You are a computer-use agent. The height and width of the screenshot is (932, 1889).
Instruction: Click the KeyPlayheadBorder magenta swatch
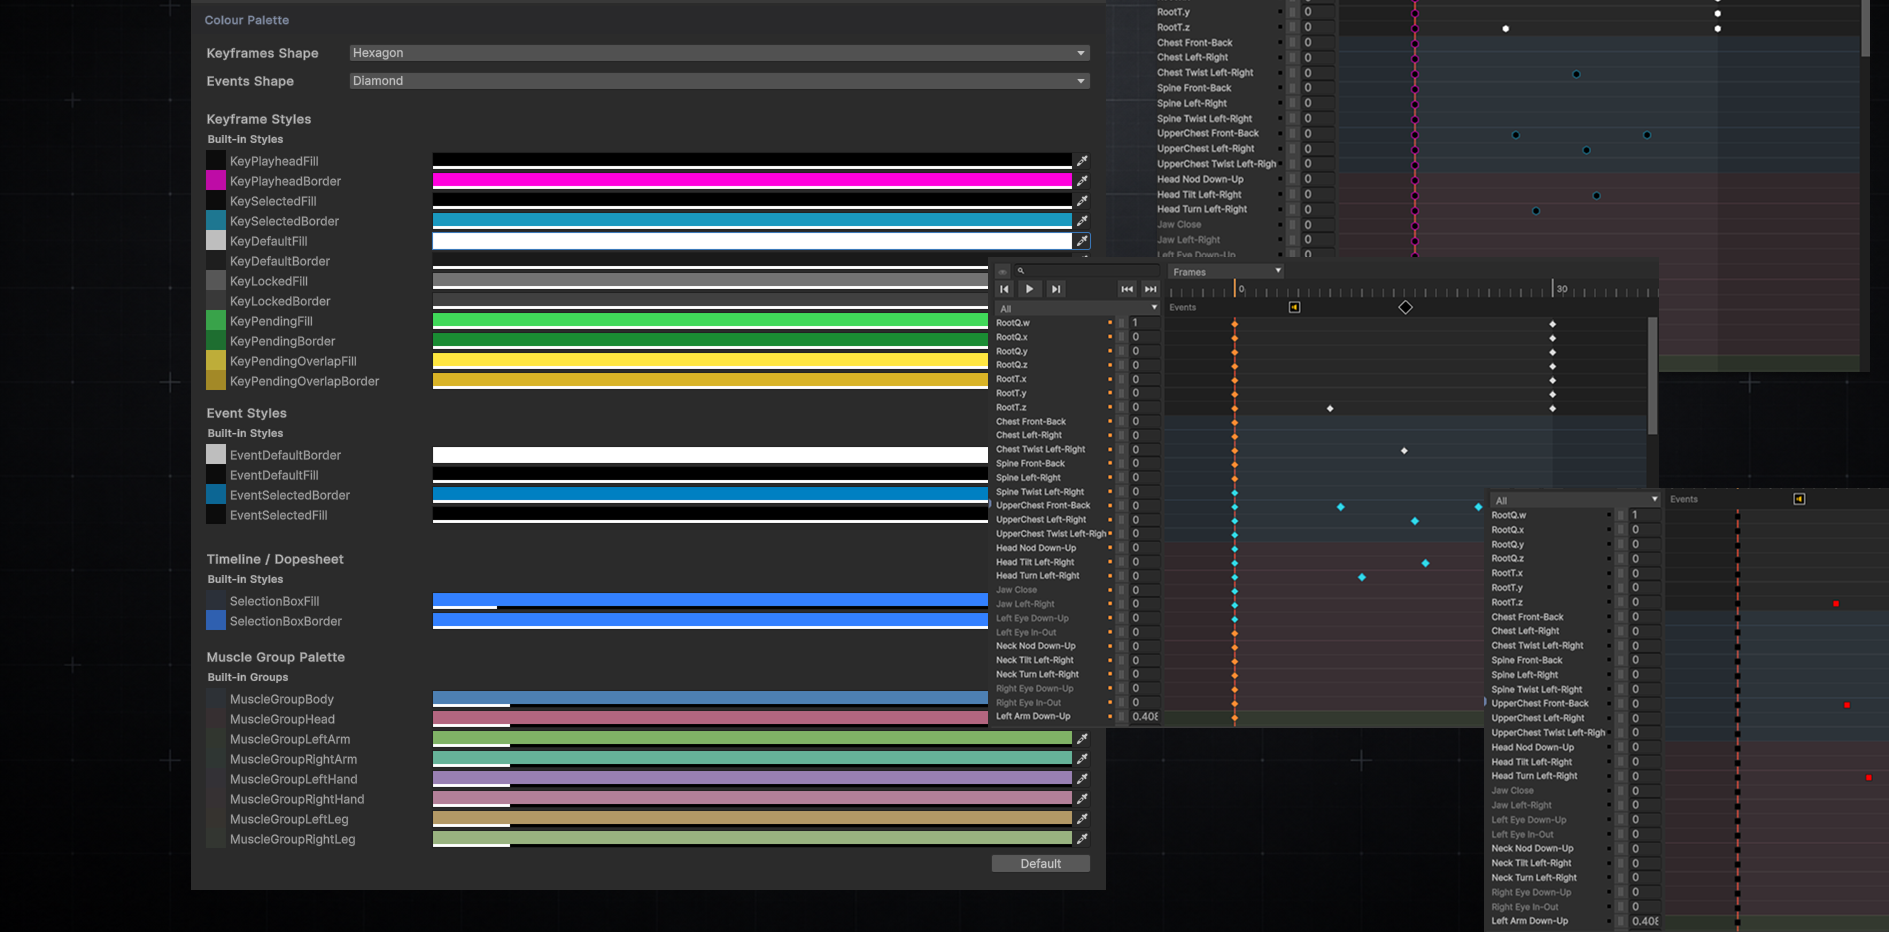[216, 181]
